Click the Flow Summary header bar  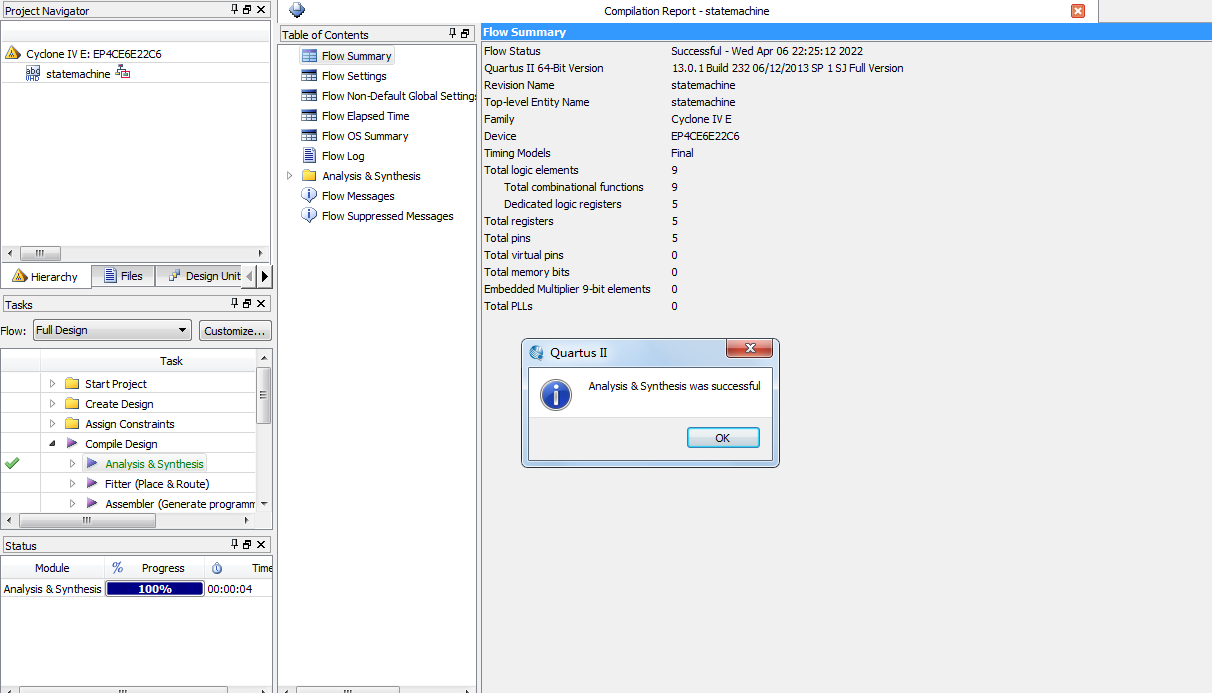pyautogui.click(x=846, y=32)
